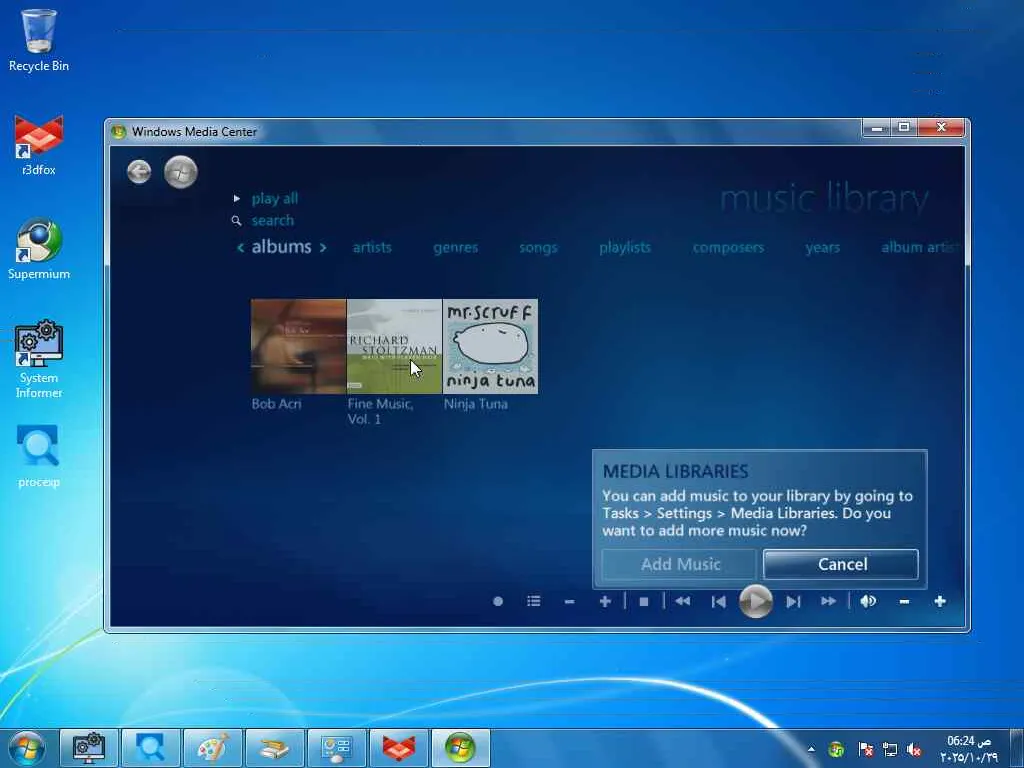Click the r3dfox taskbar button
The width and height of the screenshot is (1024, 768).
pyautogui.click(x=398, y=748)
